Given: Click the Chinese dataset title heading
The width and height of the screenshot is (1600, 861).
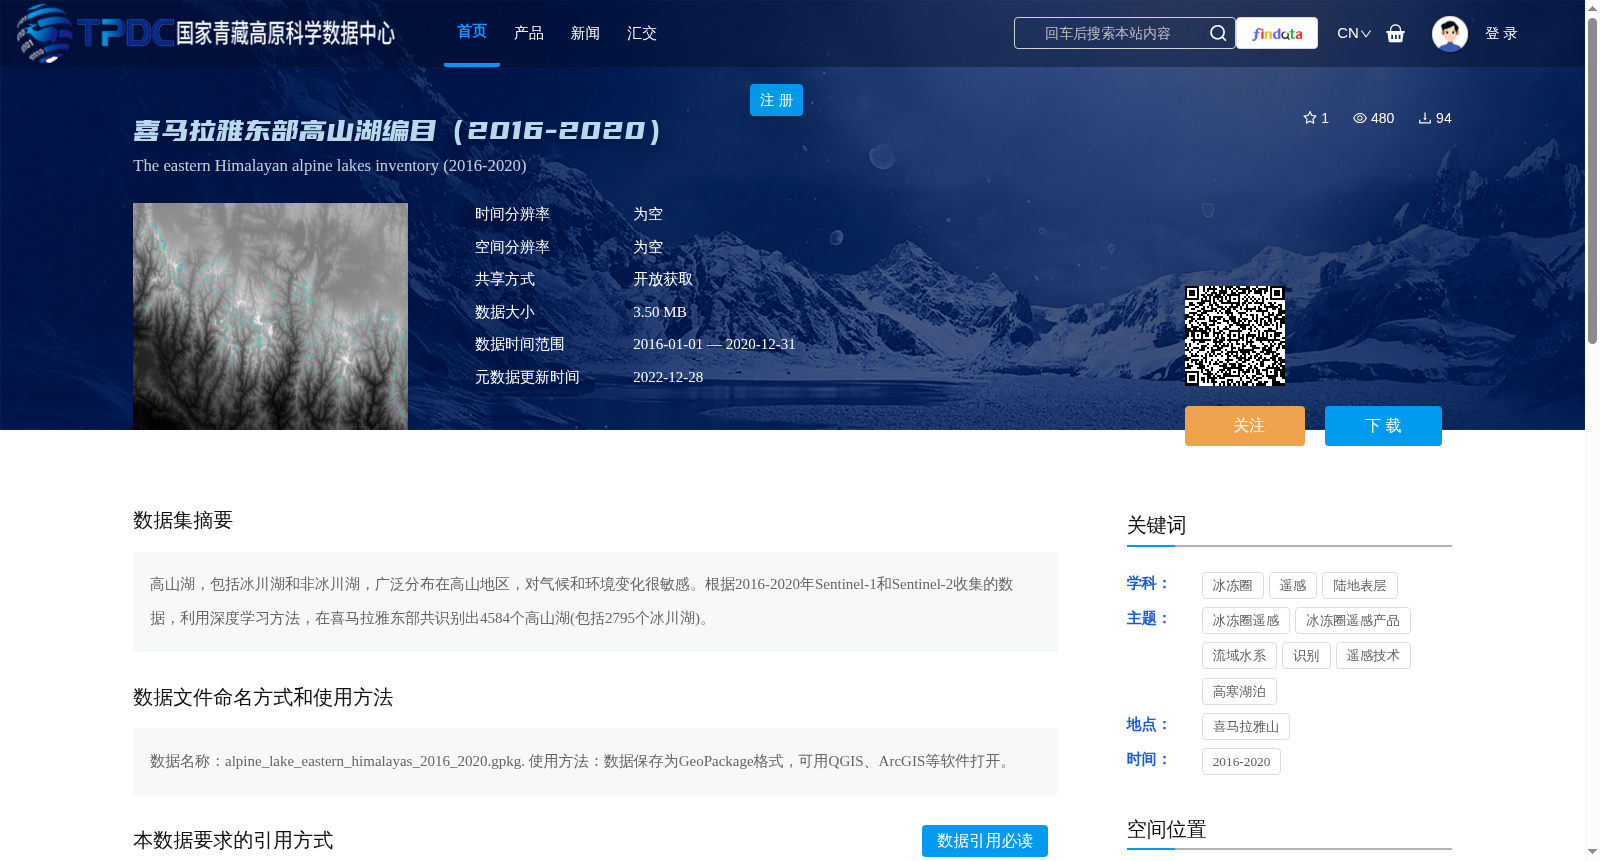Looking at the screenshot, I should (397, 131).
